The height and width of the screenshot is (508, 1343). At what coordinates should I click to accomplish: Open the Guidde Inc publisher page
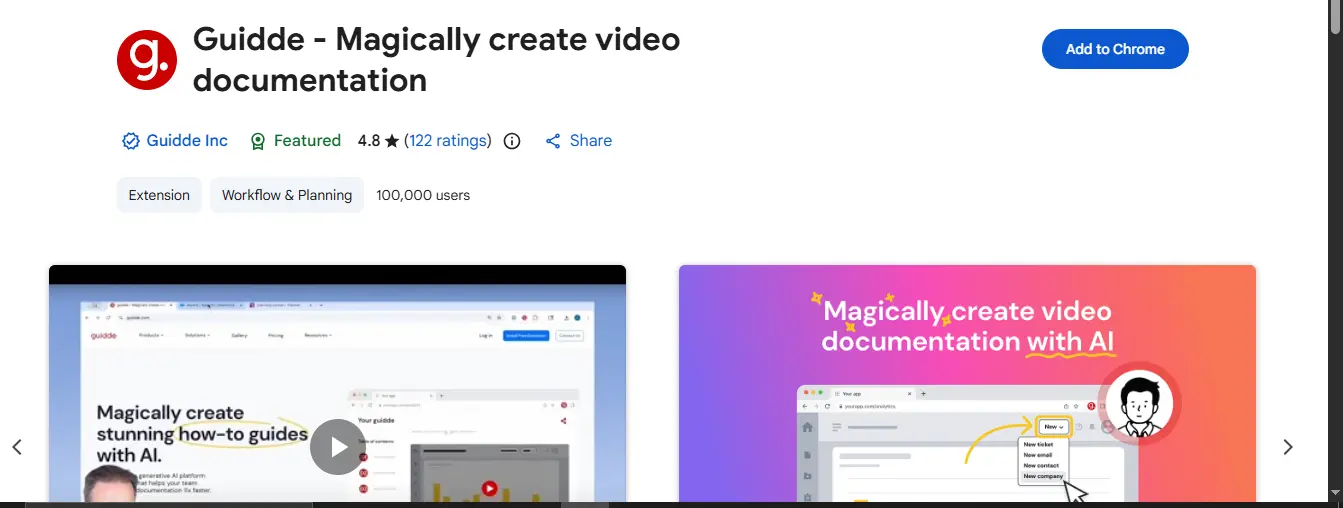click(187, 141)
